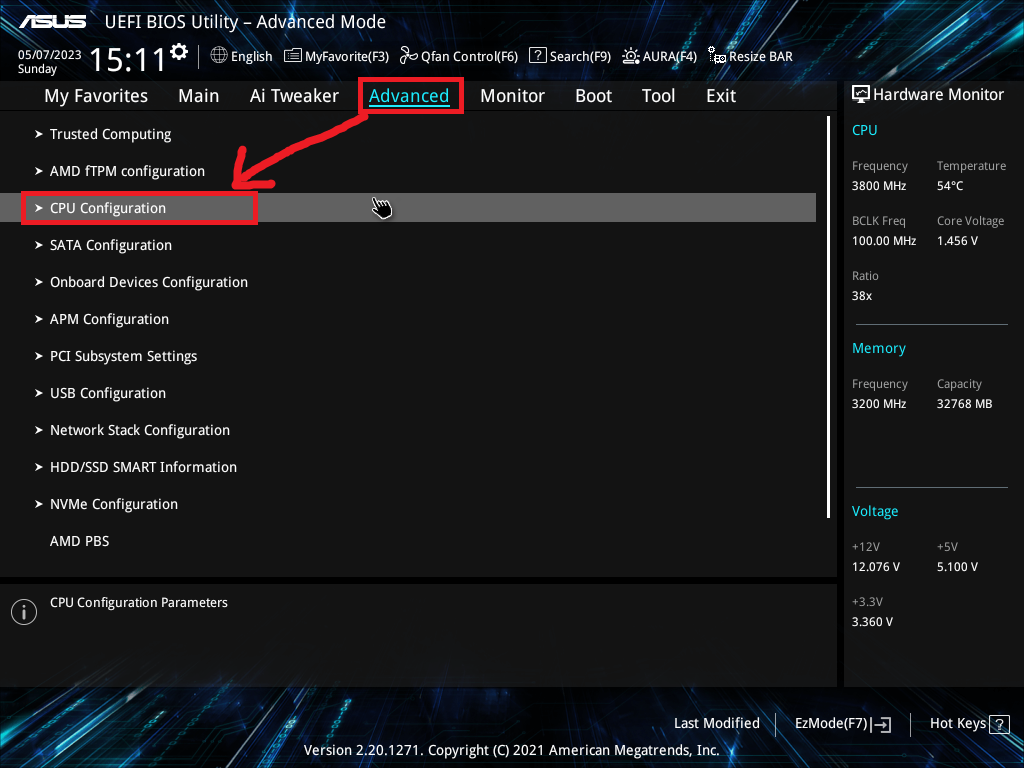Click Last Modified
This screenshot has width=1024, height=768.
716,724
